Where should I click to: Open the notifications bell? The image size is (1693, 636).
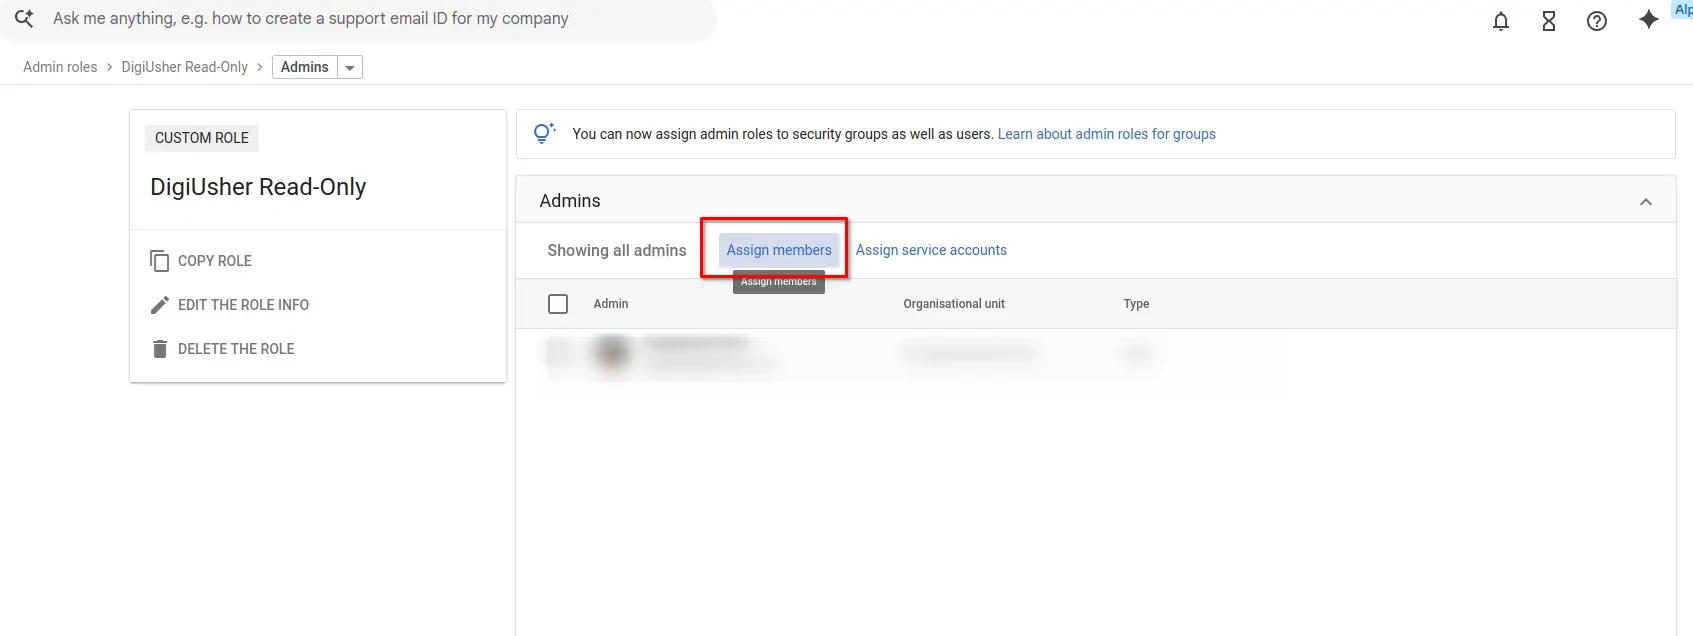click(1501, 21)
